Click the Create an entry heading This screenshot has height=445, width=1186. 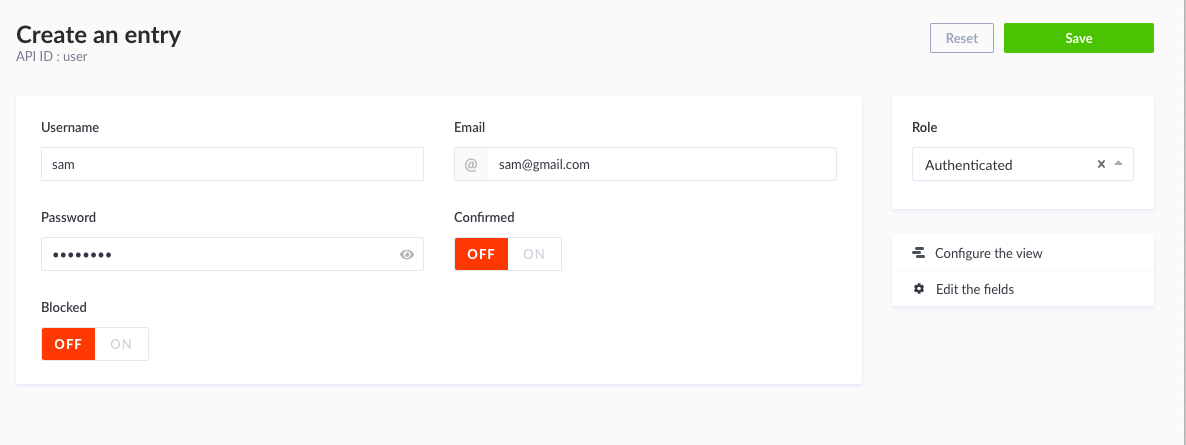(99, 35)
